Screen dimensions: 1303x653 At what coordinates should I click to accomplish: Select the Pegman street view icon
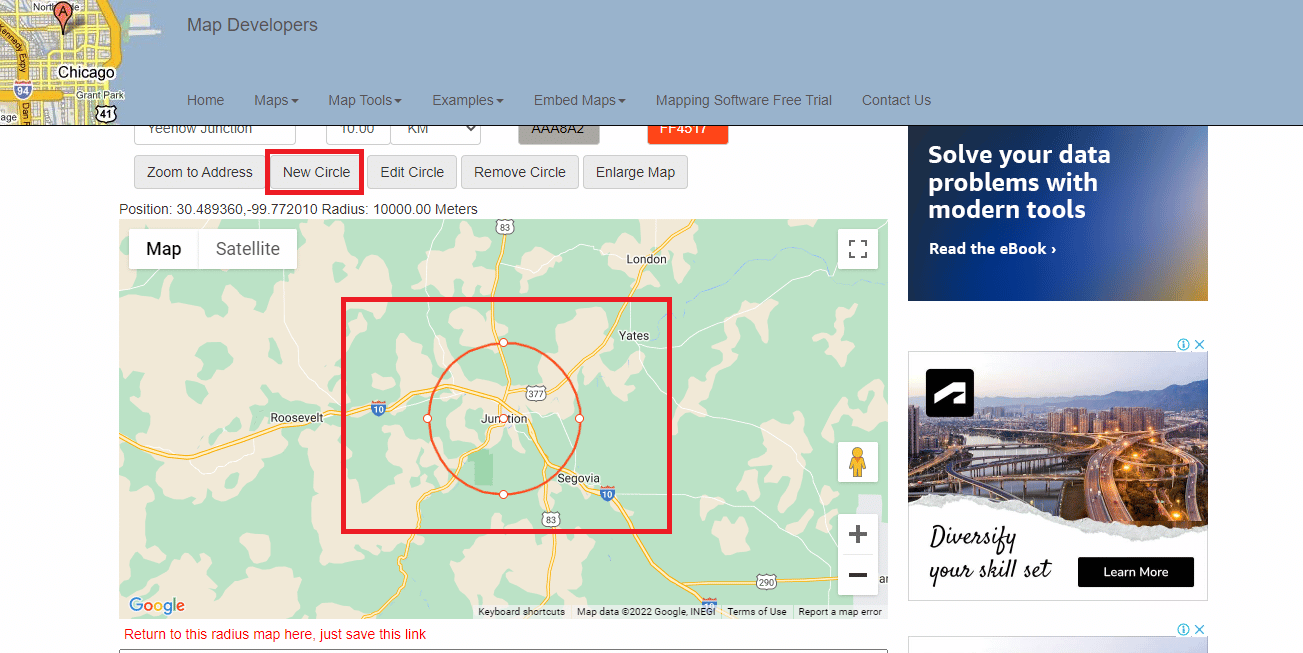pos(857,462)
